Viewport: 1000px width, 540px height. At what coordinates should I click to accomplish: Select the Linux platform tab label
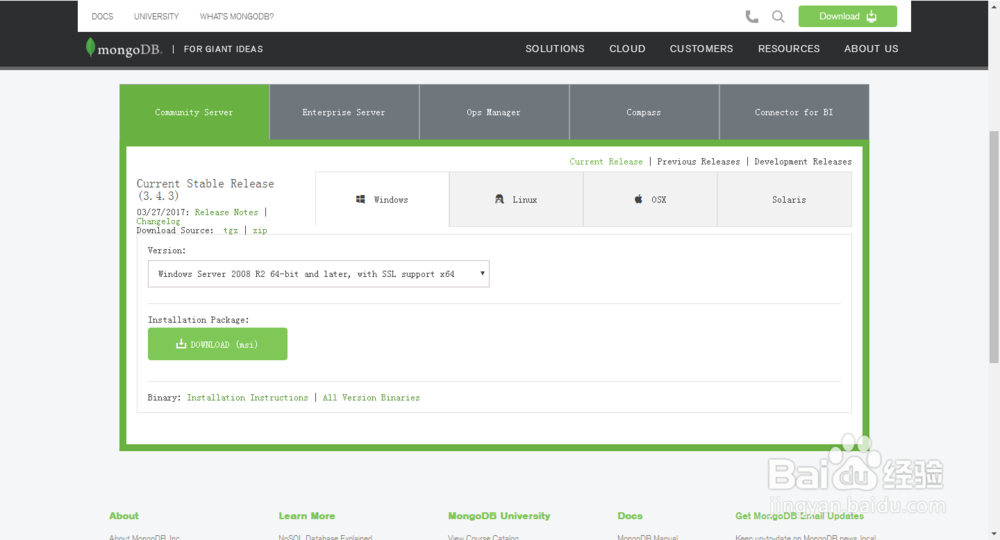click(525, 200)
